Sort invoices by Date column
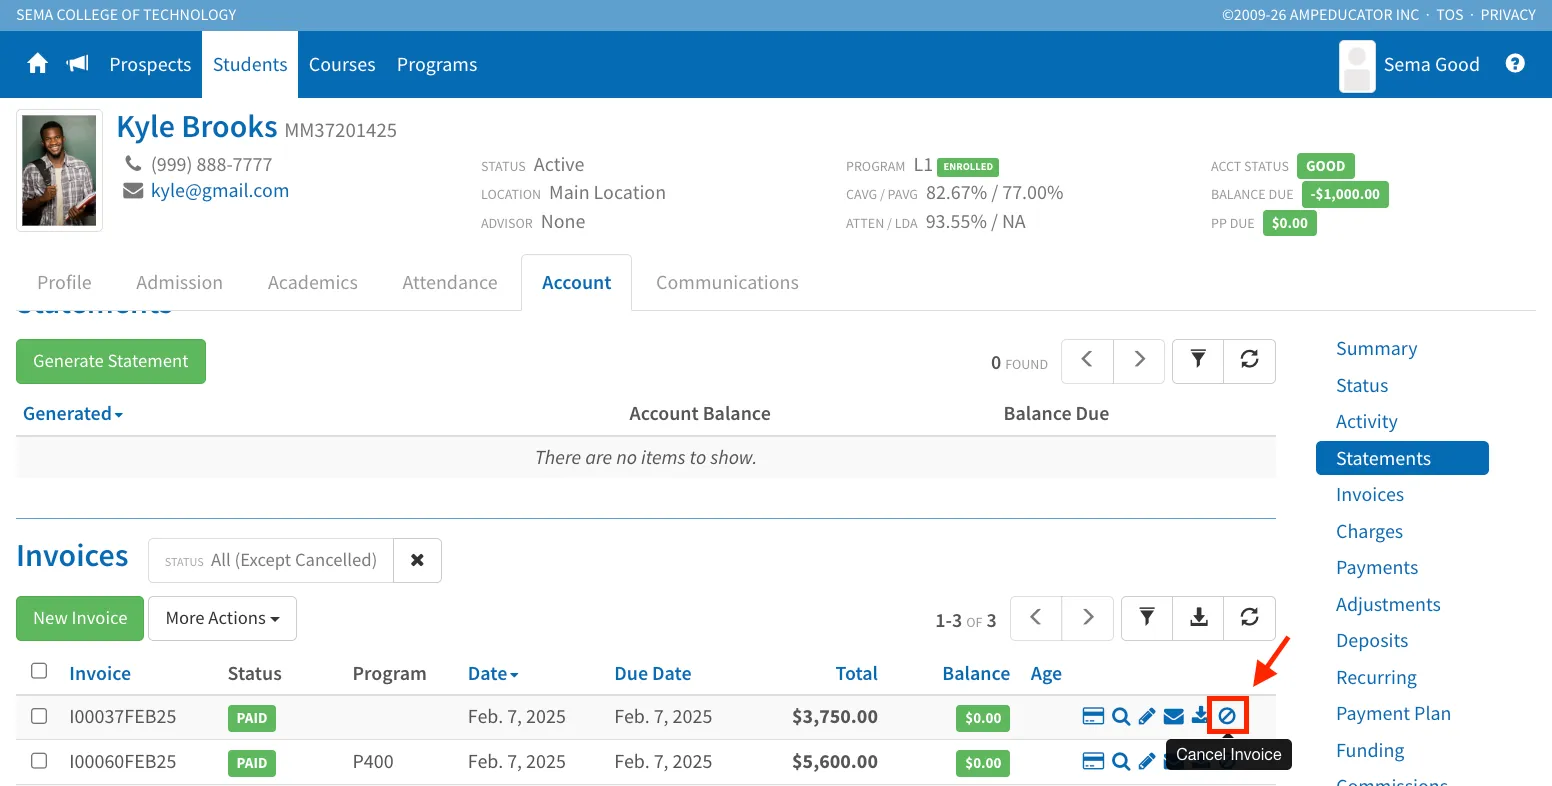 493,673
